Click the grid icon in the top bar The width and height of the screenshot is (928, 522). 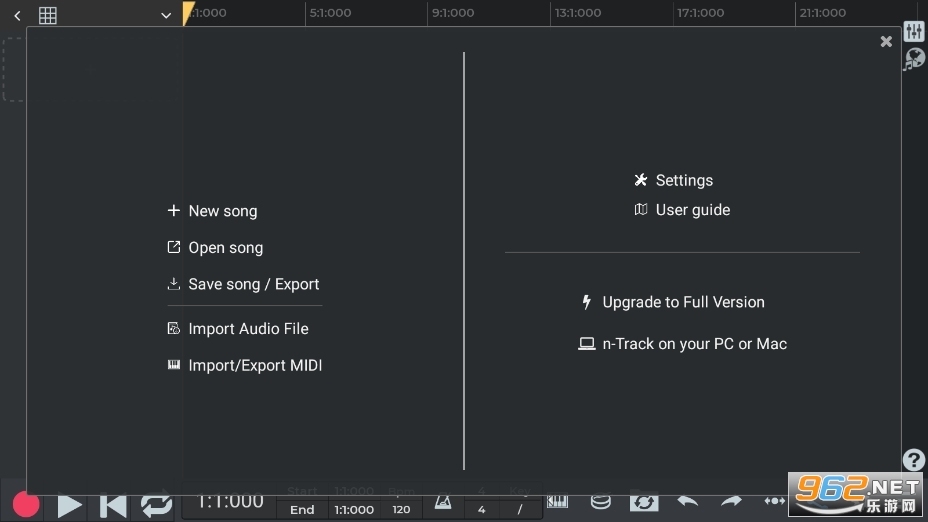point(48,15)
